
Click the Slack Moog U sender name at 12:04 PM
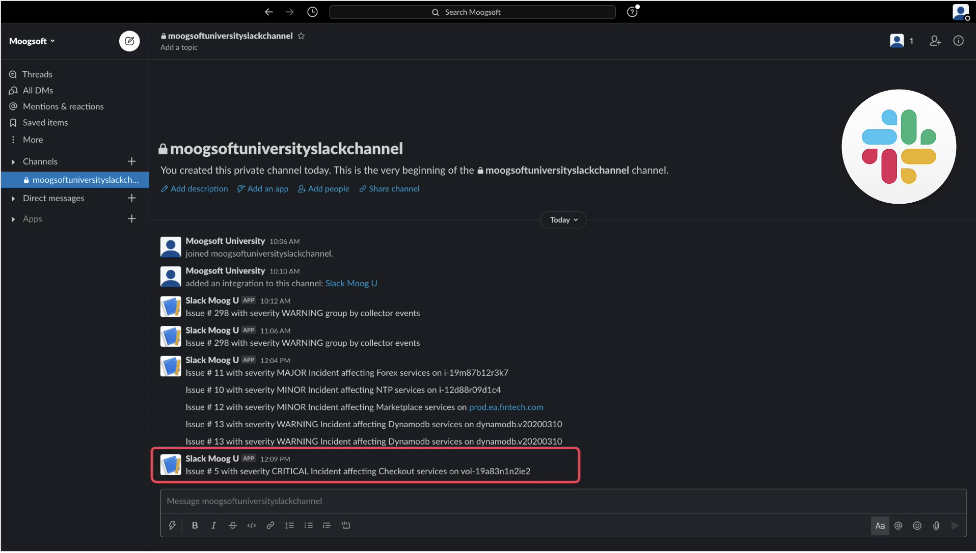point(212,360)
